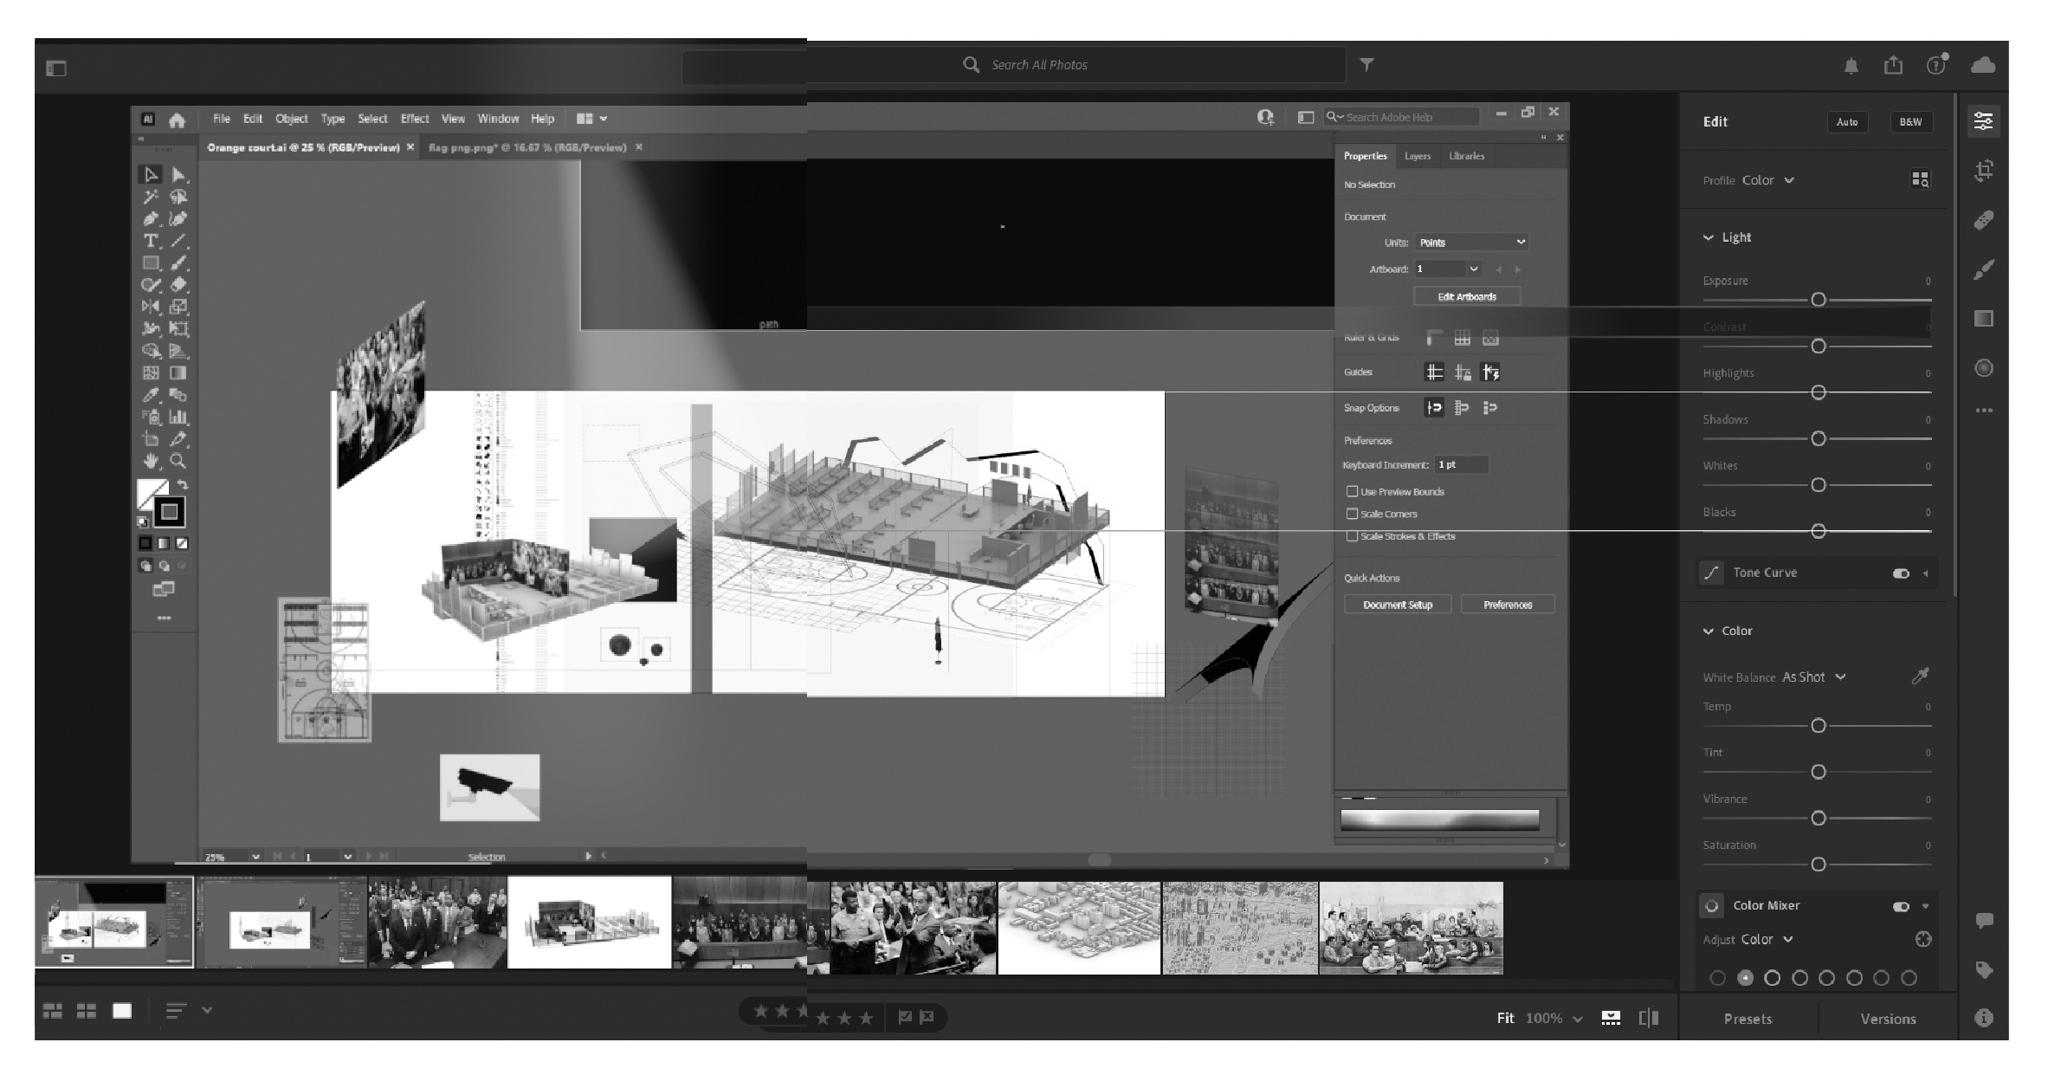Image resolution: width=2048 pixels, height=1075 pixels.
Task: Collapse the Light section
Action: click(1708, 237)
